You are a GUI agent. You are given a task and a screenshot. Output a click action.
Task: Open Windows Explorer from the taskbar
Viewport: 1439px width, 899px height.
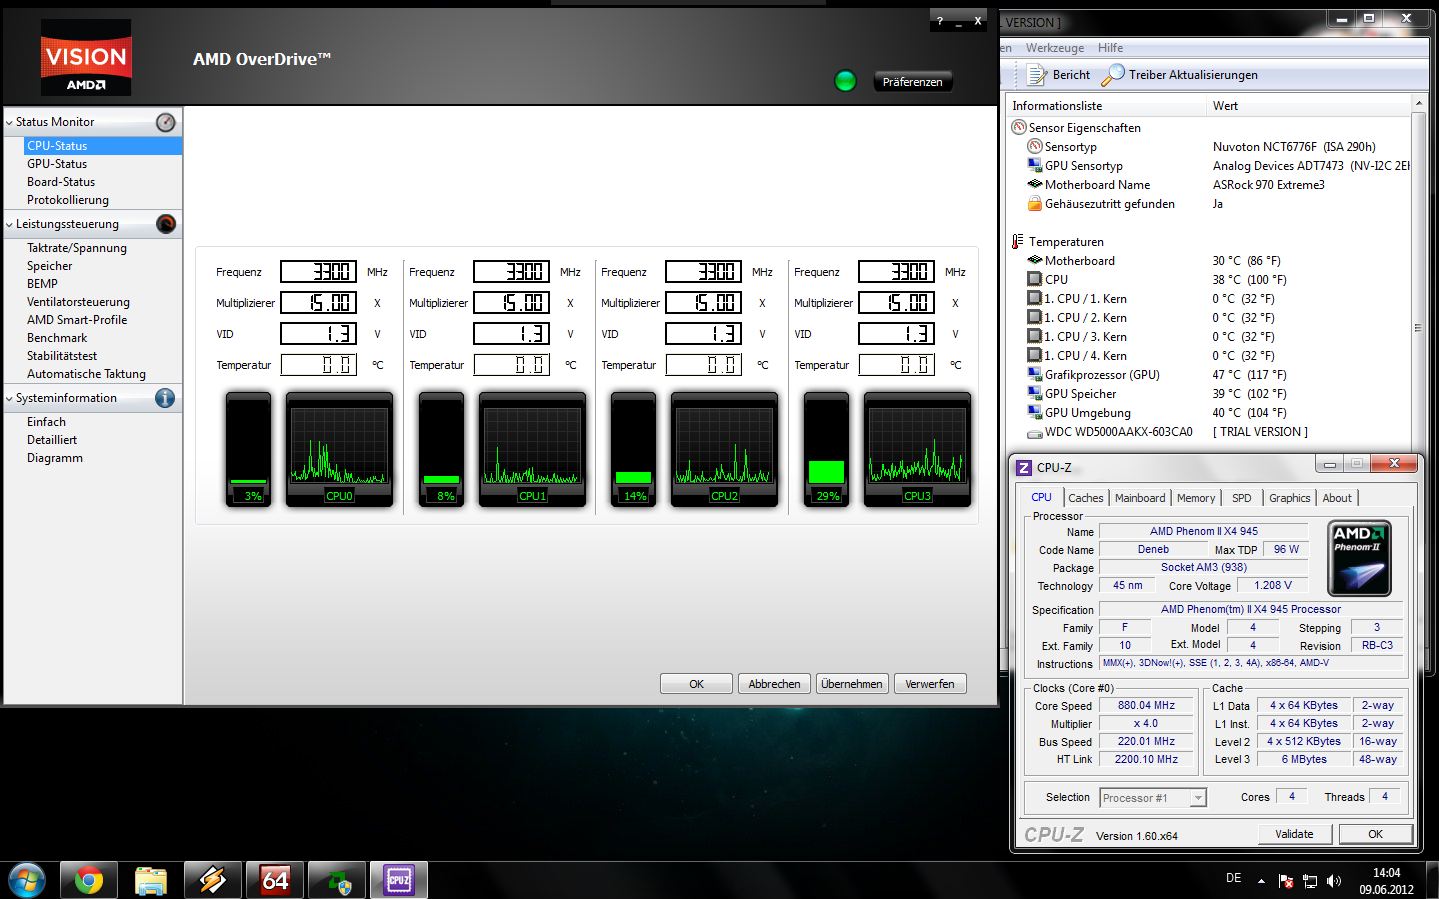pyautogui.click(x=151, y=880)
